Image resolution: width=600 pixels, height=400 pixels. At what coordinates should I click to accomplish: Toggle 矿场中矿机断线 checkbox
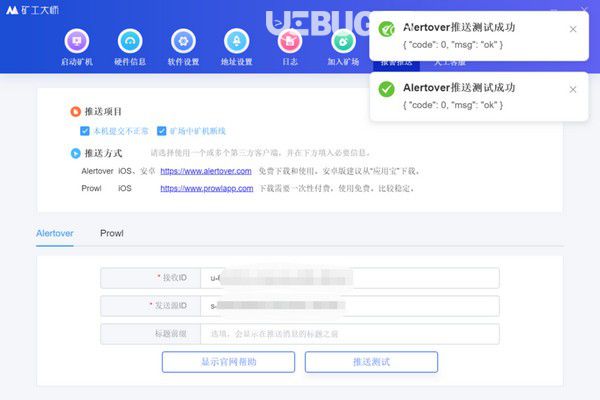[x=161, y=131]
